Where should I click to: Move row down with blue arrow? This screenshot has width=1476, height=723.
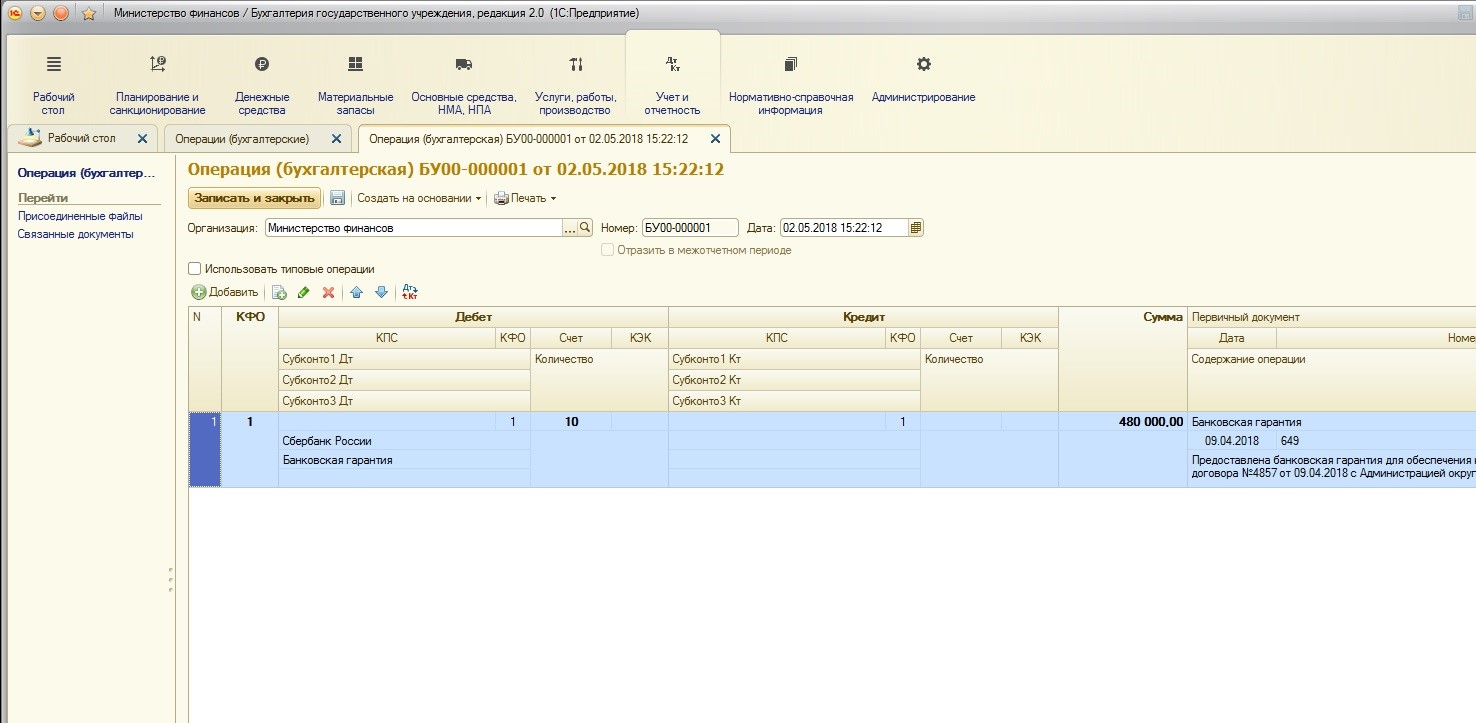[x=381, y=292]
